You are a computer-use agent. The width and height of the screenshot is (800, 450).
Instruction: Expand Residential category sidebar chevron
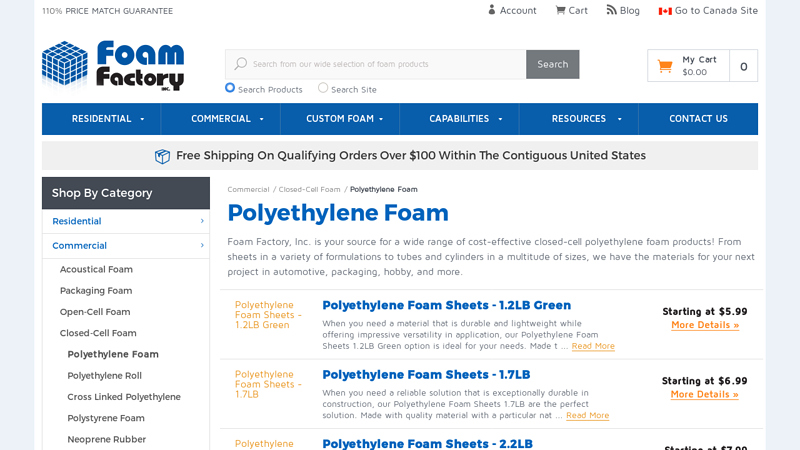coord(202,221)
